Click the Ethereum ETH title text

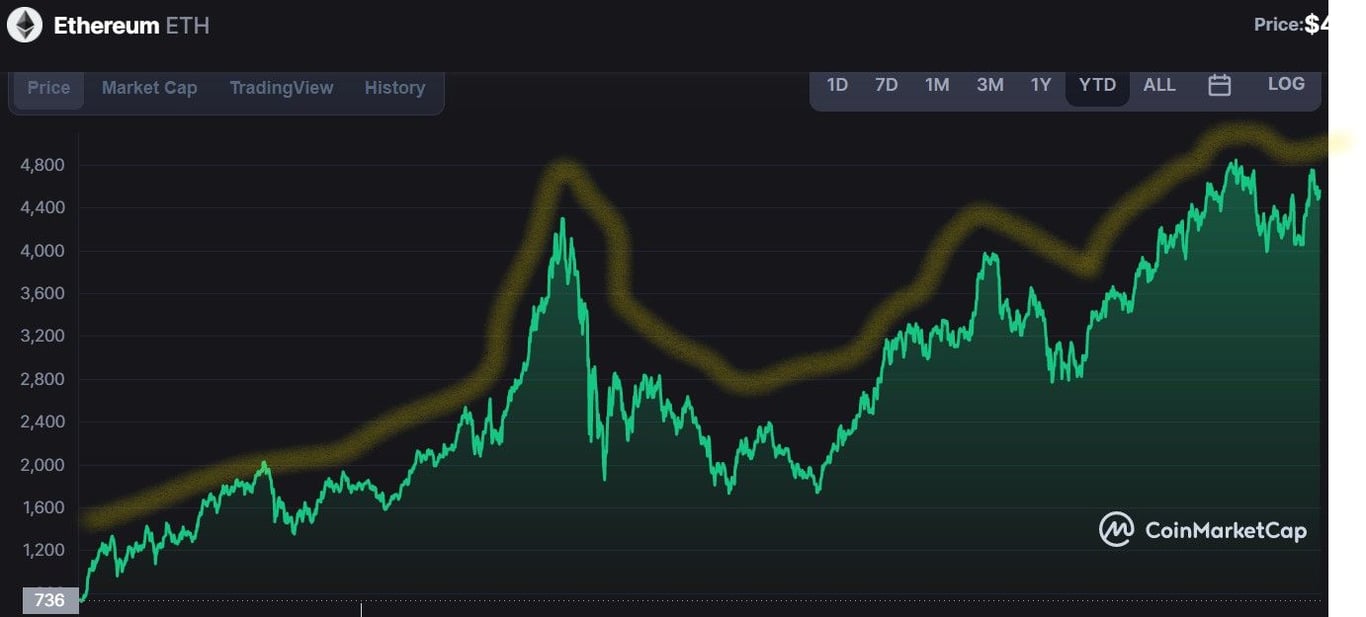[x=131, y=26]
